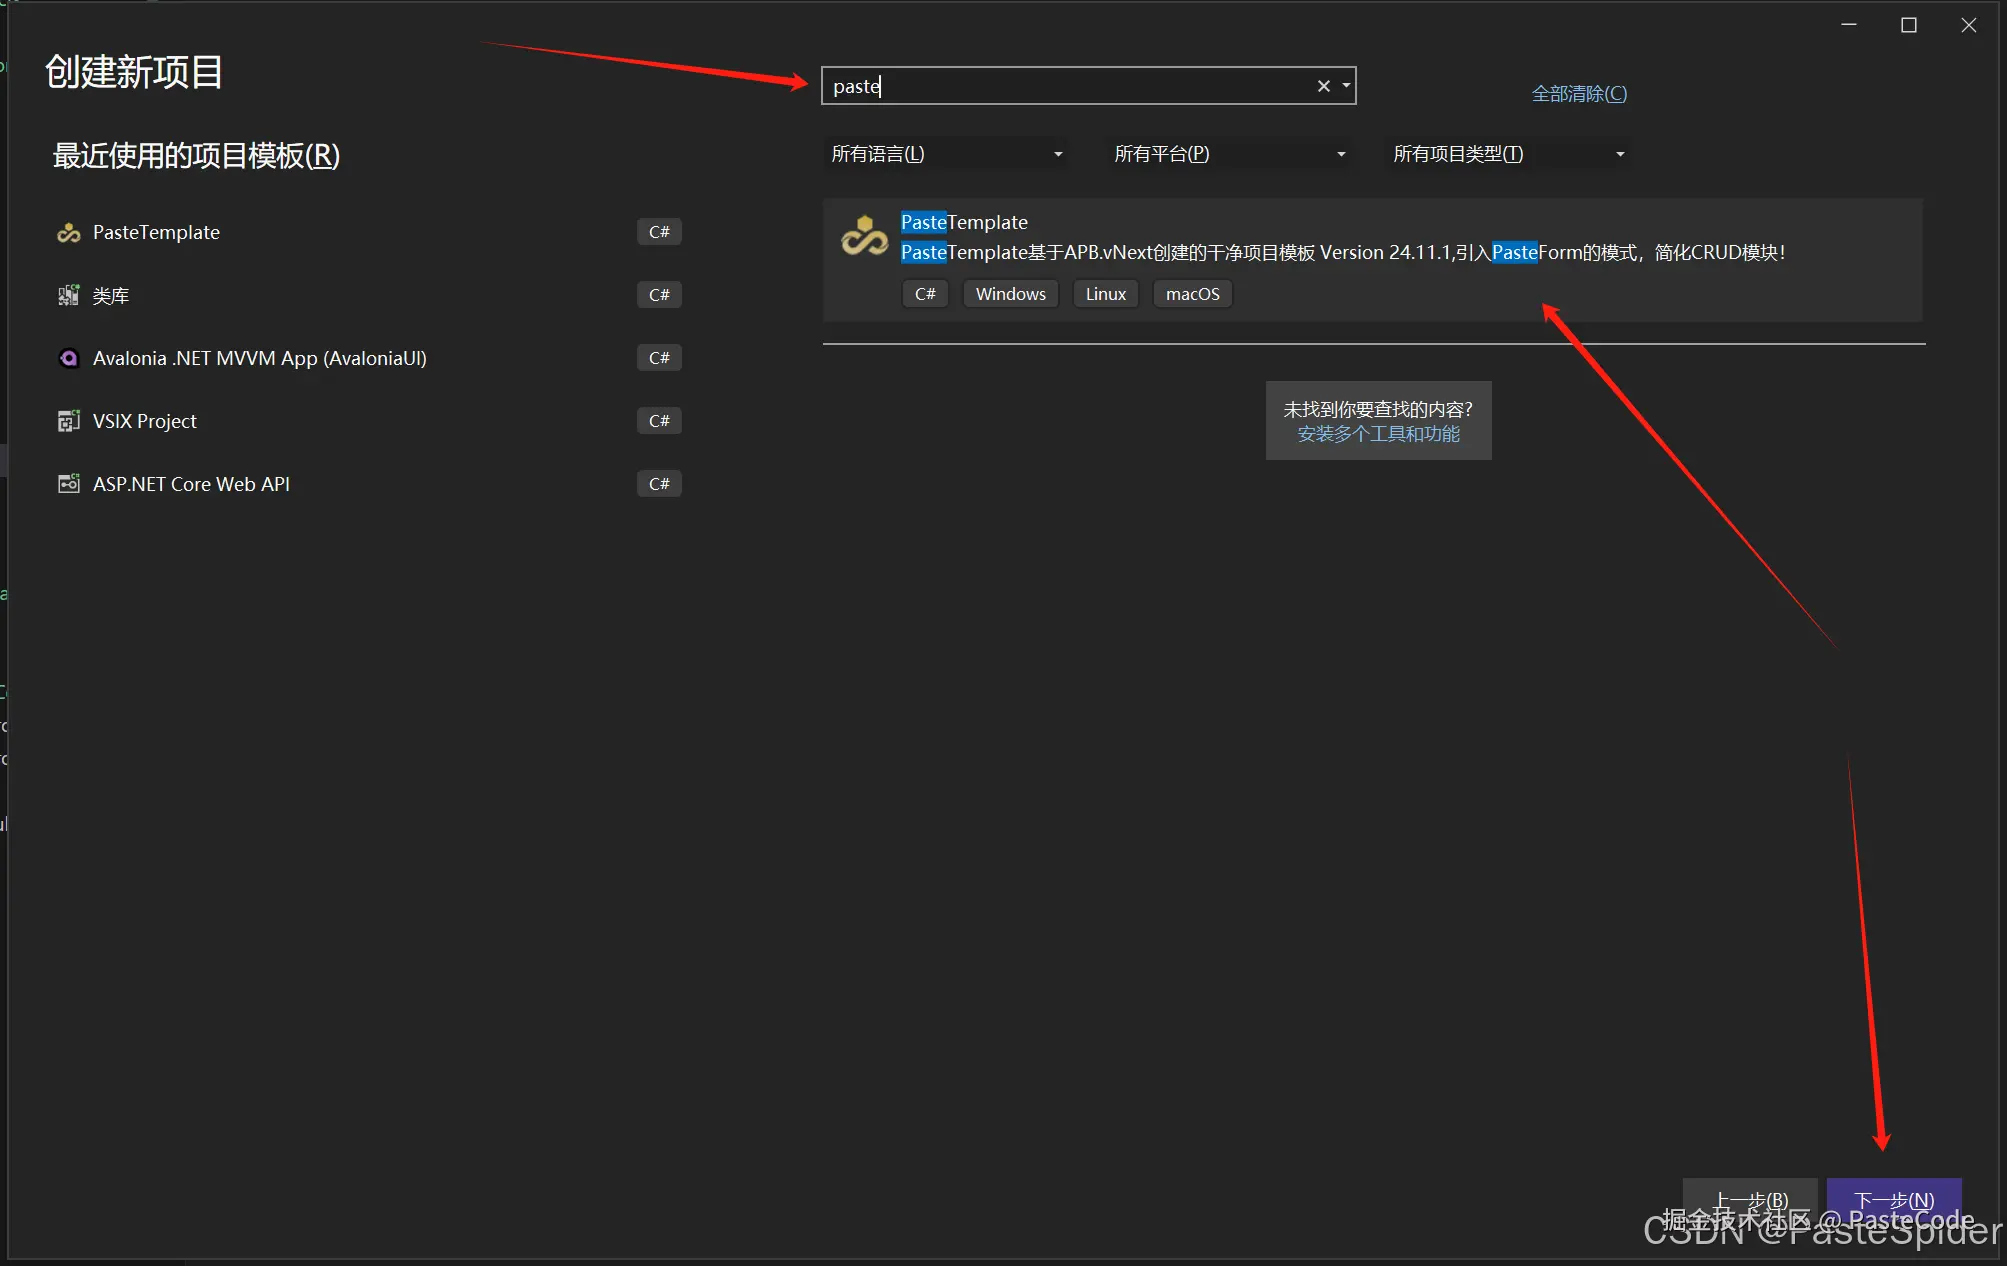Select Avalonia .NET MVVM App recent template
Screen dimensions: 2007x1266
click(260, 359)
